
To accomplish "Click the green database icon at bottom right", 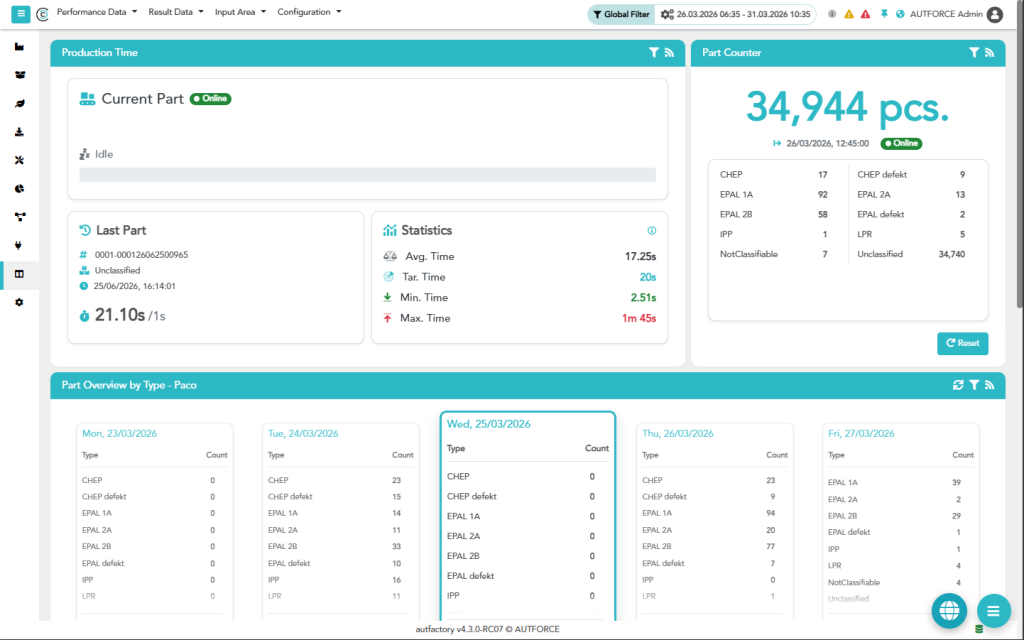I will click(979, 630).
